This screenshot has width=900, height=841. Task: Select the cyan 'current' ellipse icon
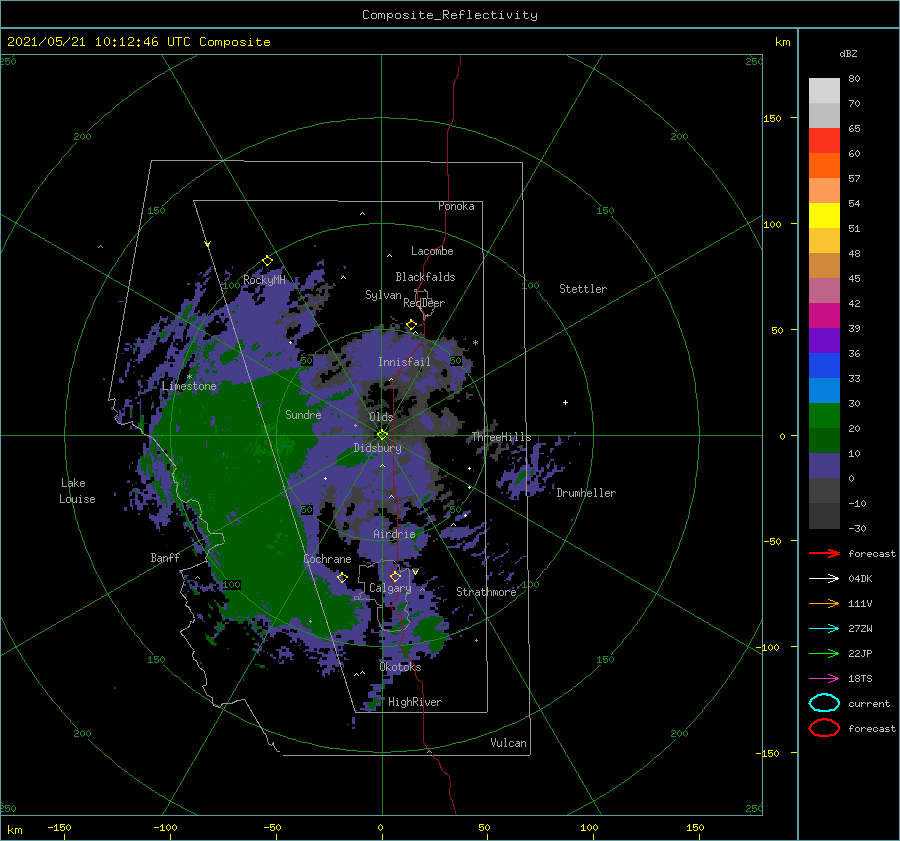(x=824, y=703)
